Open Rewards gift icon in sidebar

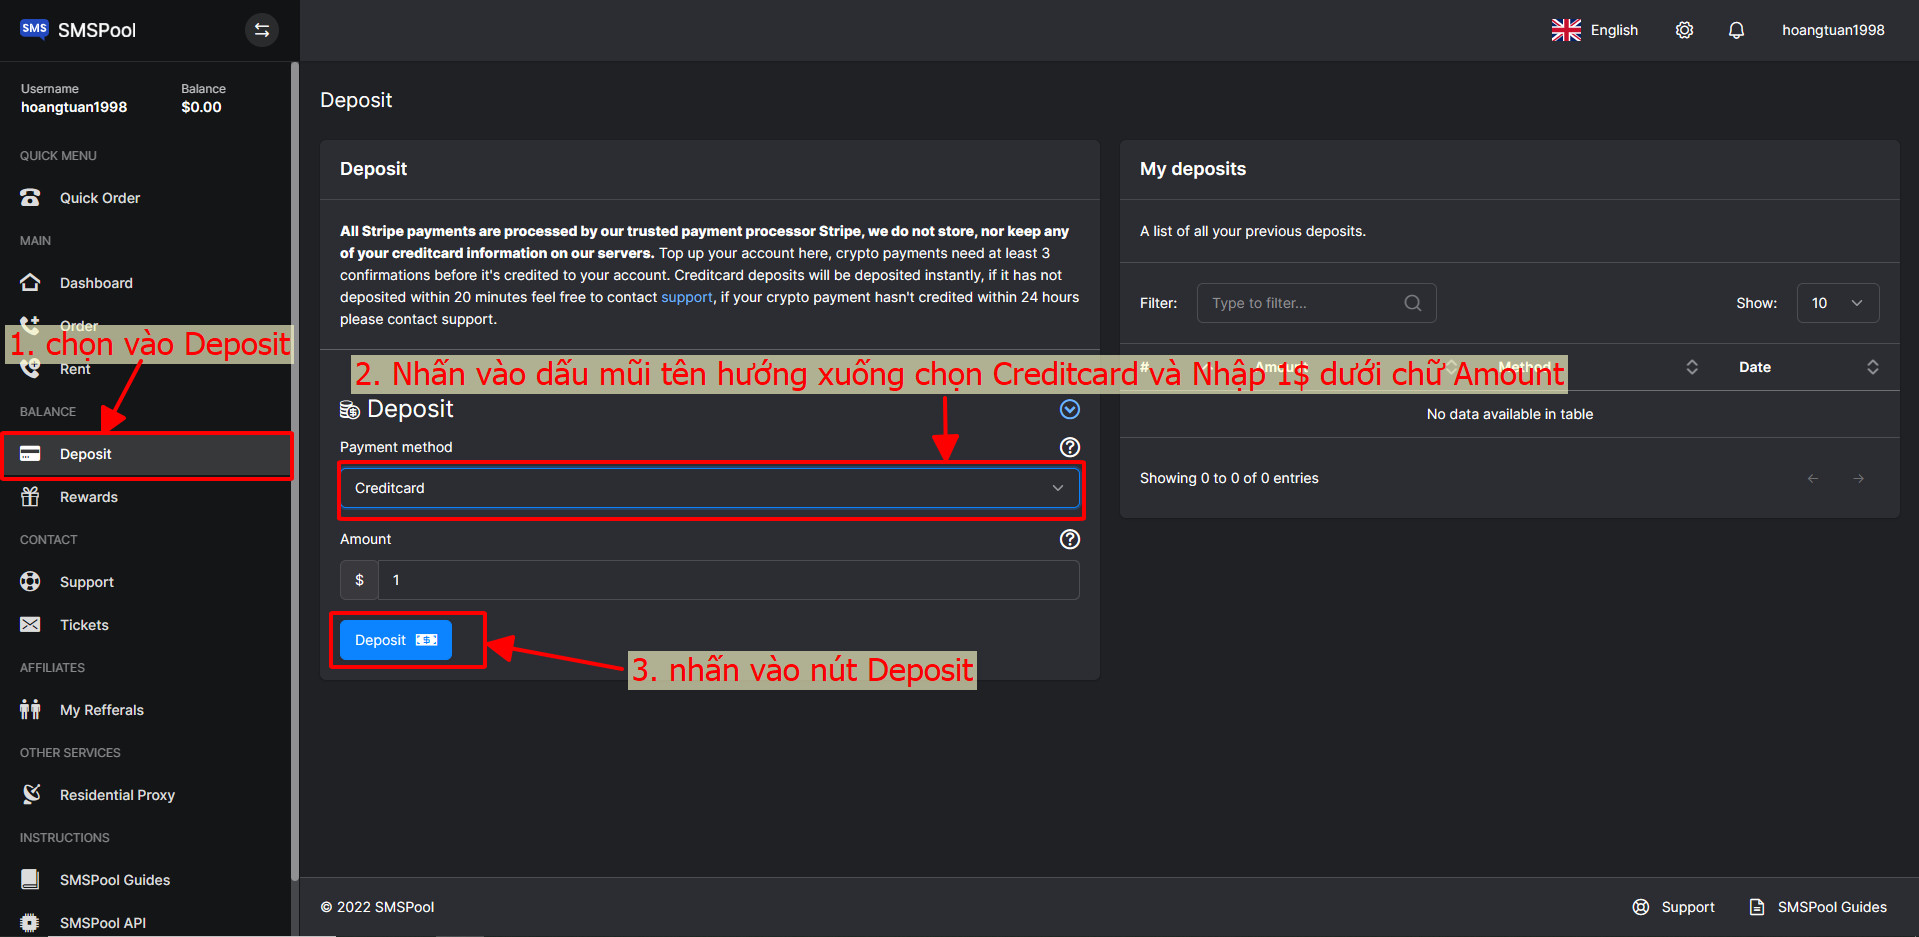(31, 497)
